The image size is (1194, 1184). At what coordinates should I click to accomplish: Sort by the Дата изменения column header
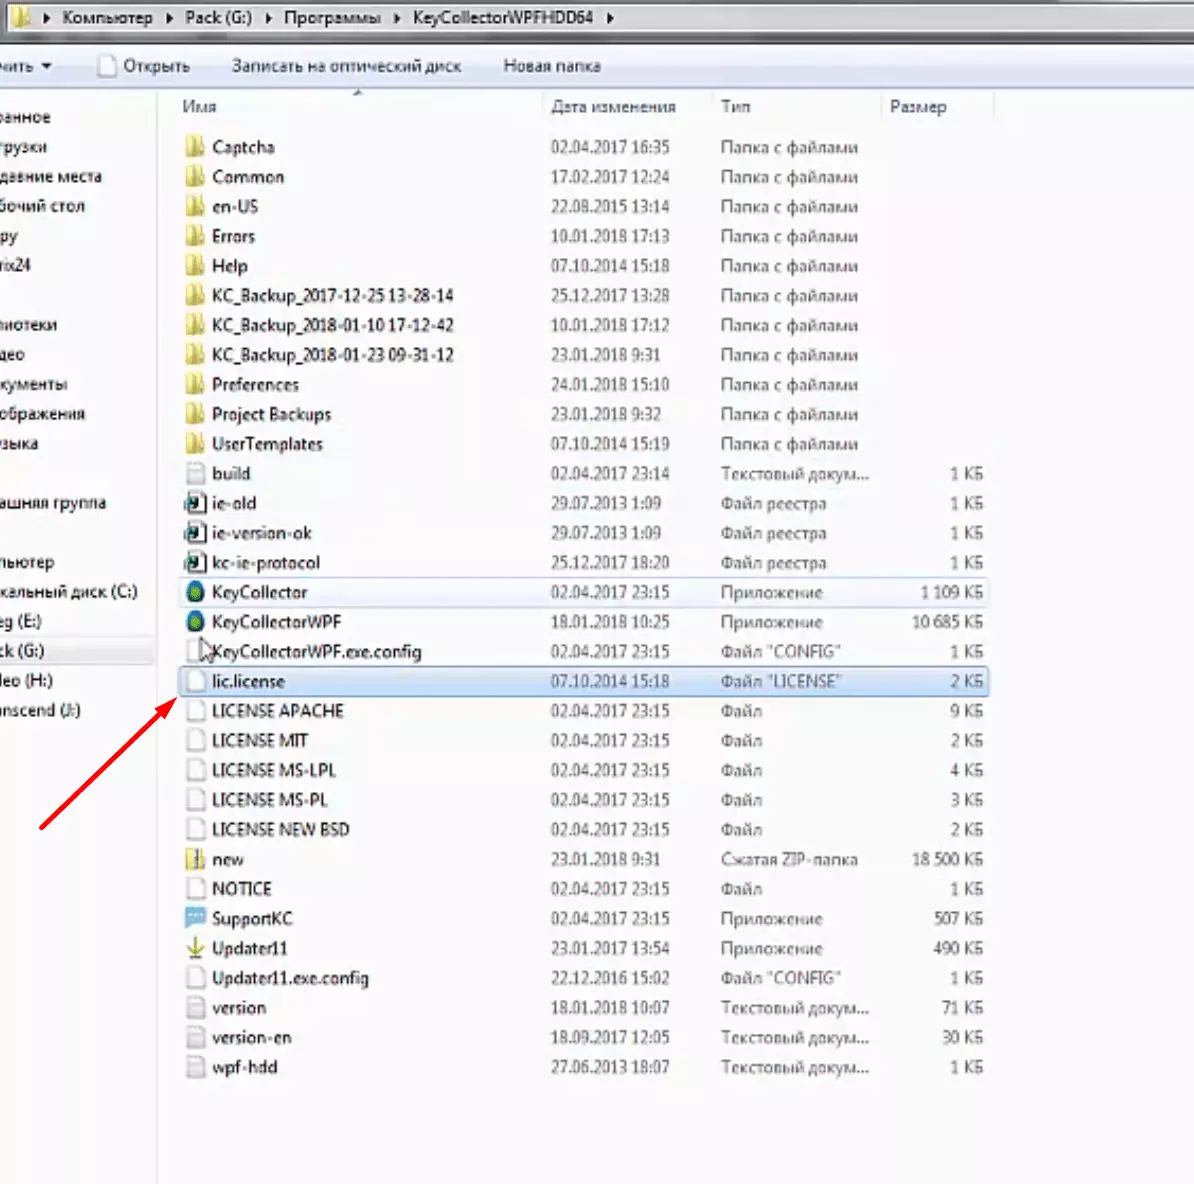(613, 107)
